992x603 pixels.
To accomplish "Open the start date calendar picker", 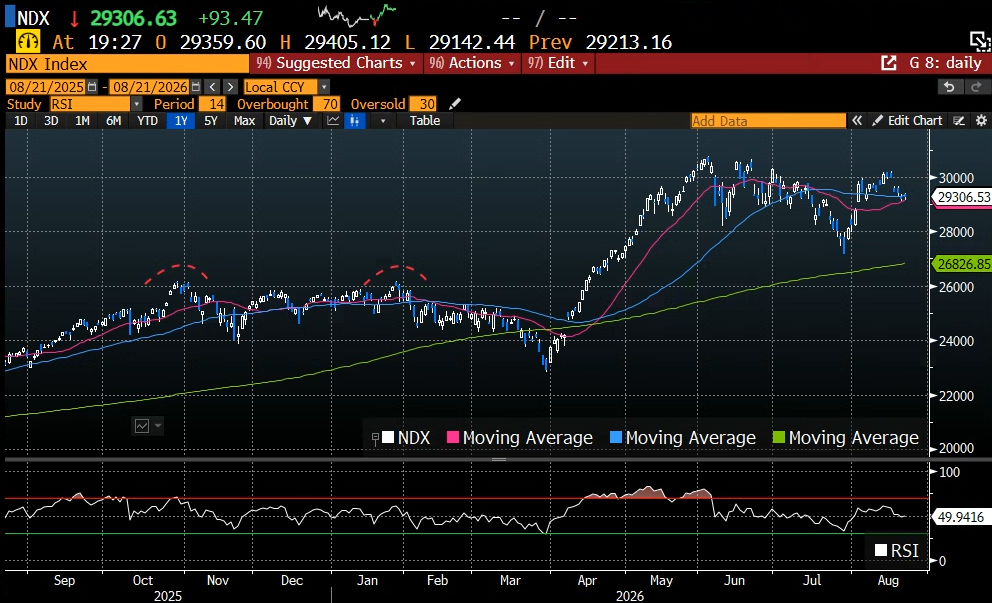I will click(x=93, y=87).
